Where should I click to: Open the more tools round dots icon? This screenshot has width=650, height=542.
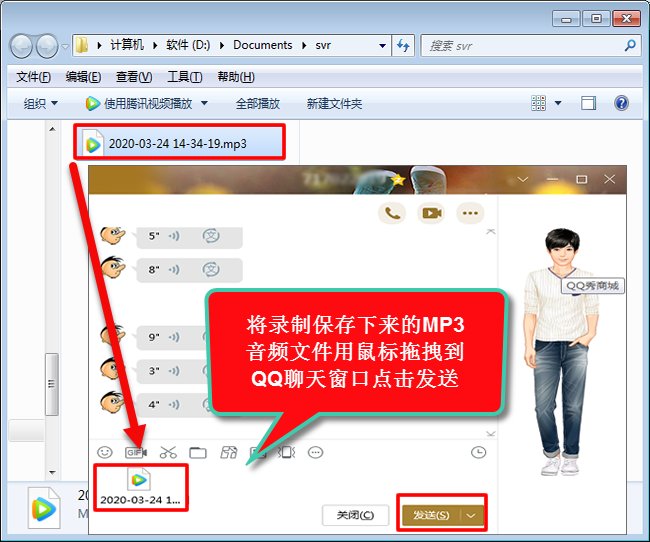(x=315, y=452)
